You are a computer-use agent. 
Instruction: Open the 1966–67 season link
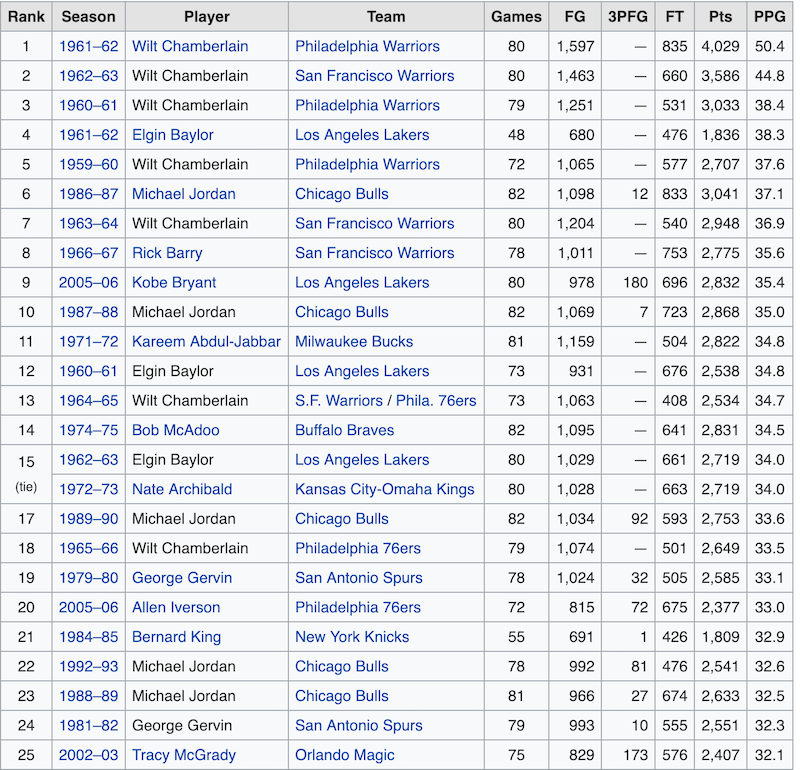coord(88,253)
